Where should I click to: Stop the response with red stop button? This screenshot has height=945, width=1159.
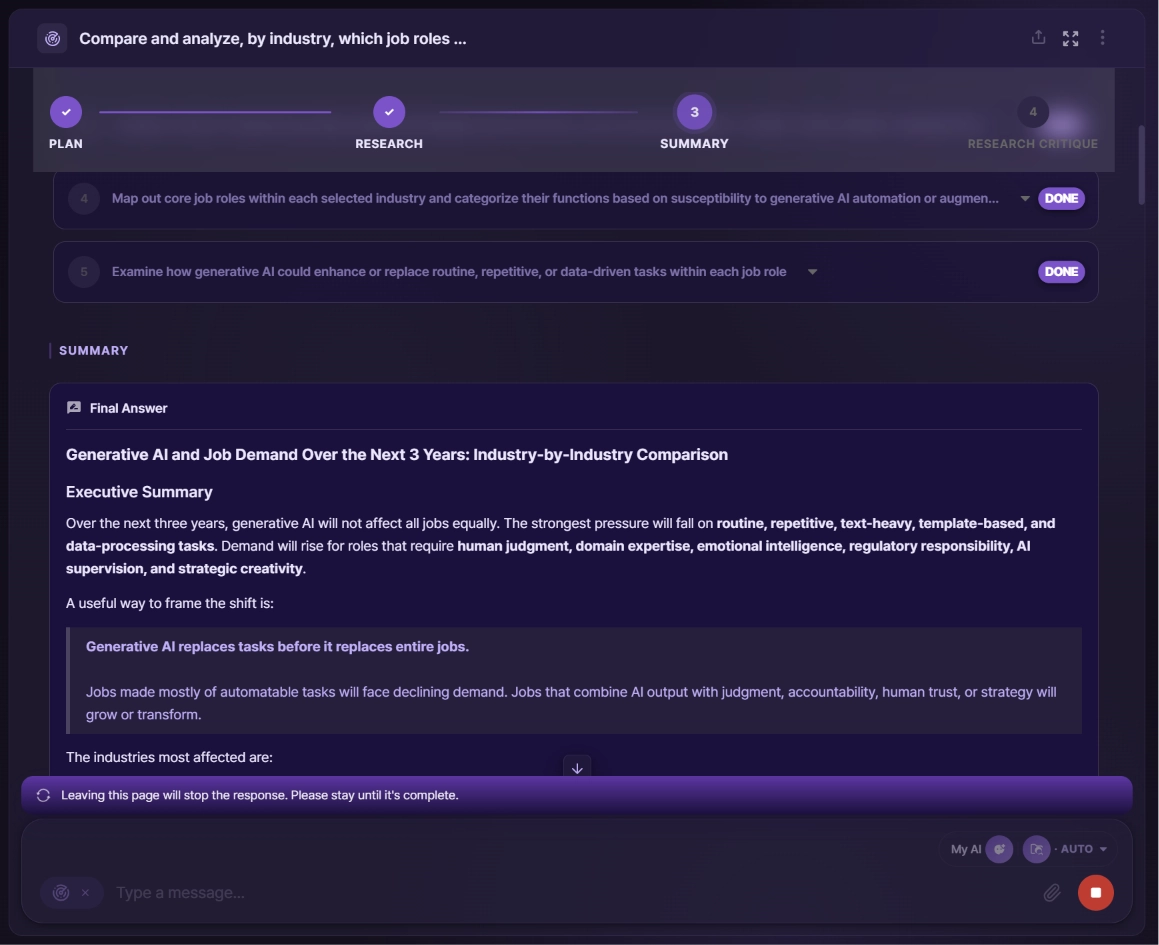[1095, 892]
